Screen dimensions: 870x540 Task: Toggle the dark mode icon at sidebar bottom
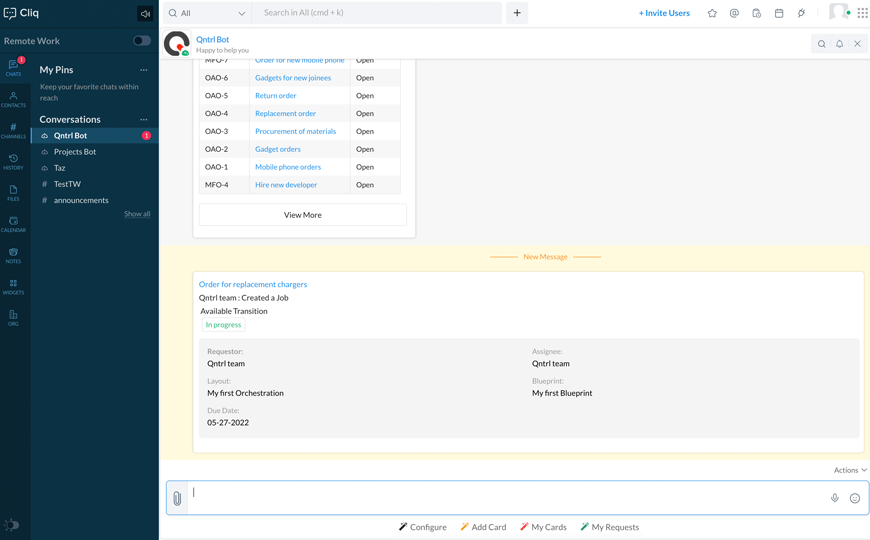point(12,524)
